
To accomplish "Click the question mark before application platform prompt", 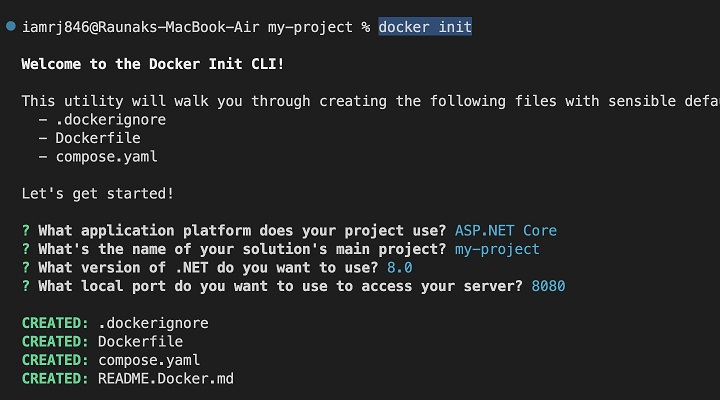I will click(x=26, y=230).
